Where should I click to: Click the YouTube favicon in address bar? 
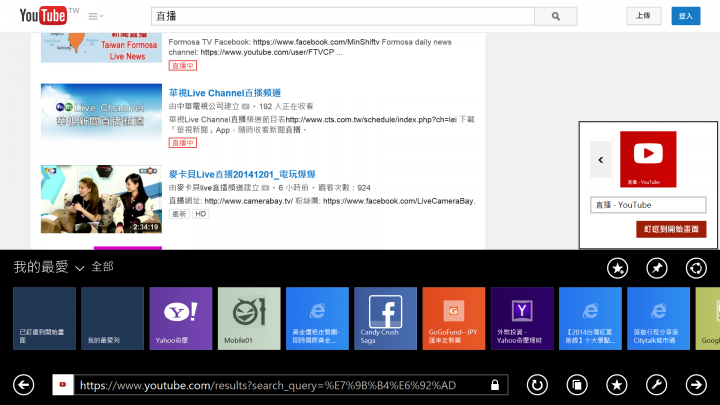point(63,385)
